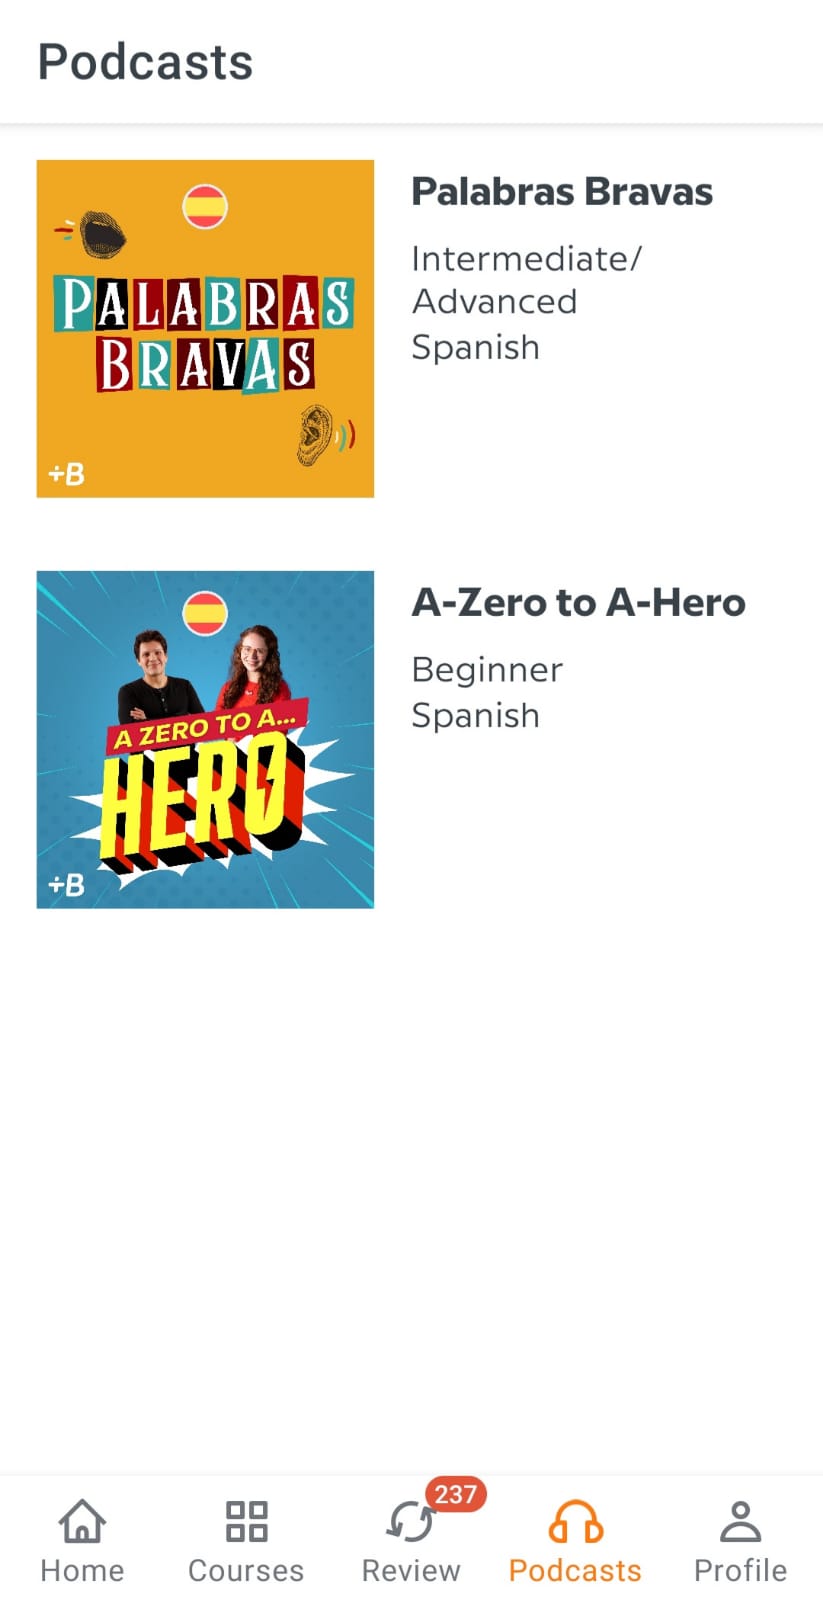Tap Spanish flag on A-Zero to A-Hero cover
Image resolution: width=823 pixels, height=1600 pixels.
[x=205, y=613]
